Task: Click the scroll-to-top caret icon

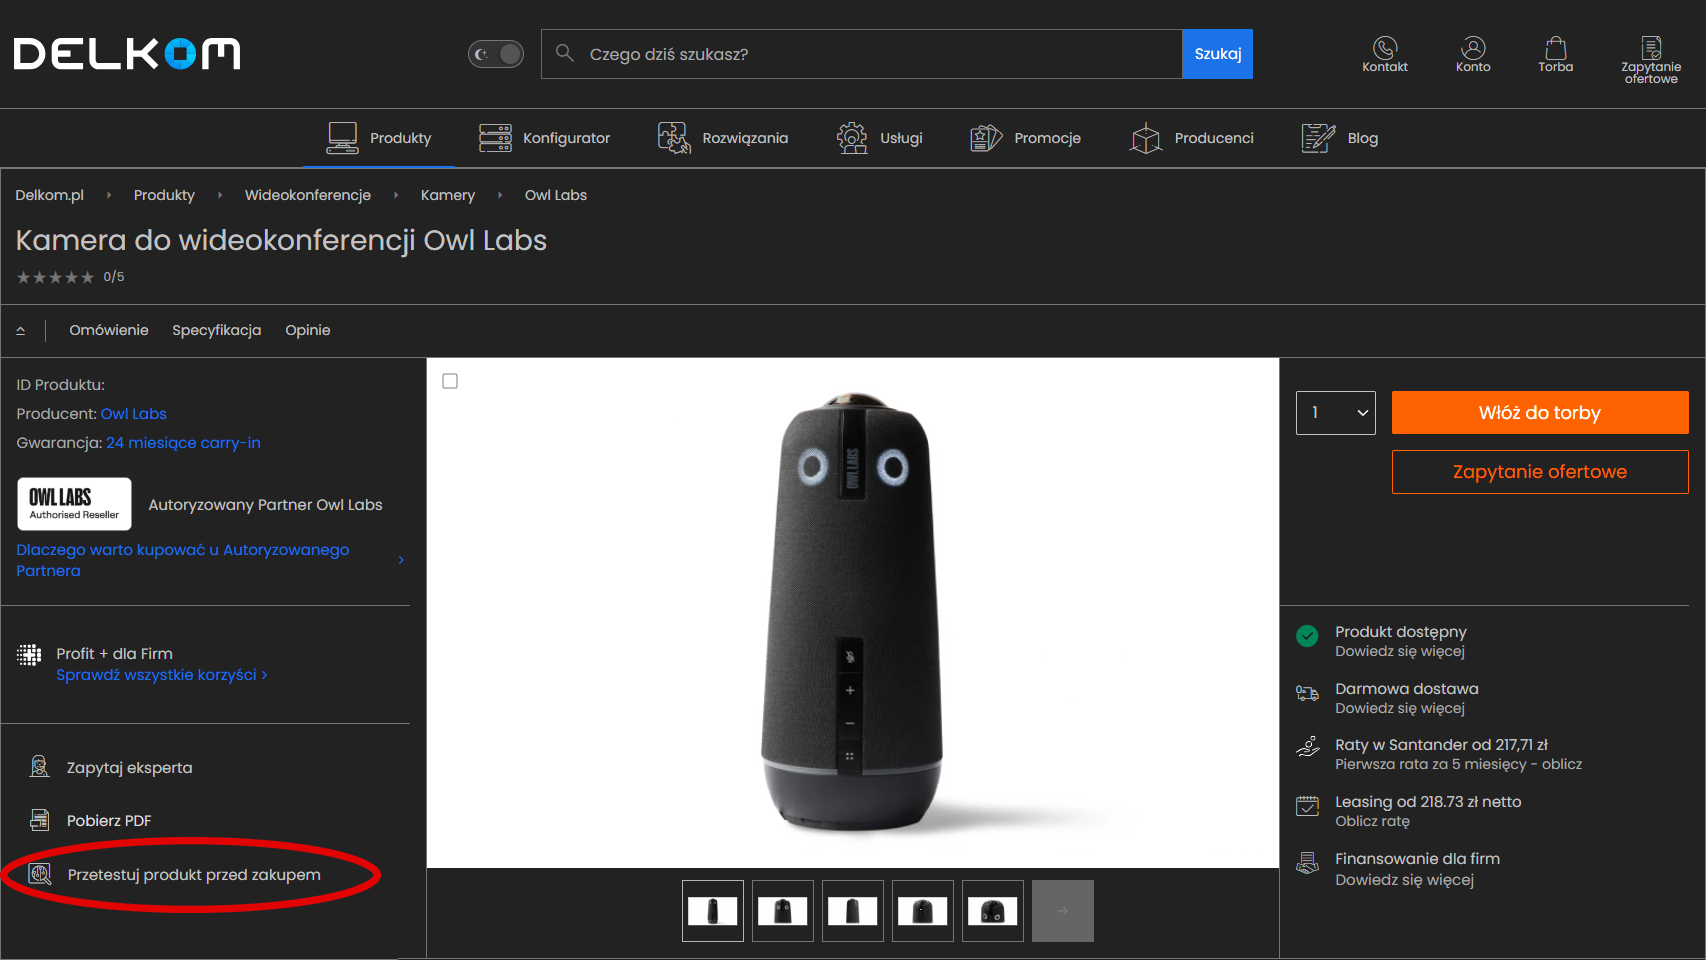Action: 20,330
